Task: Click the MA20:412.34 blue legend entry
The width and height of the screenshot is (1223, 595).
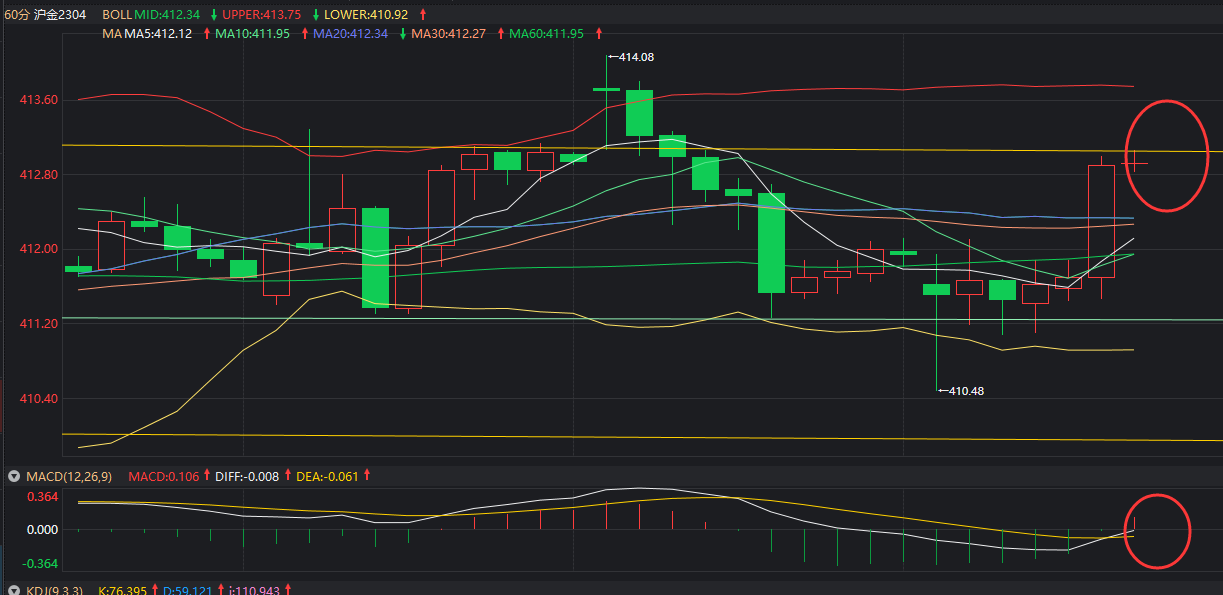Action: (350, 33)
